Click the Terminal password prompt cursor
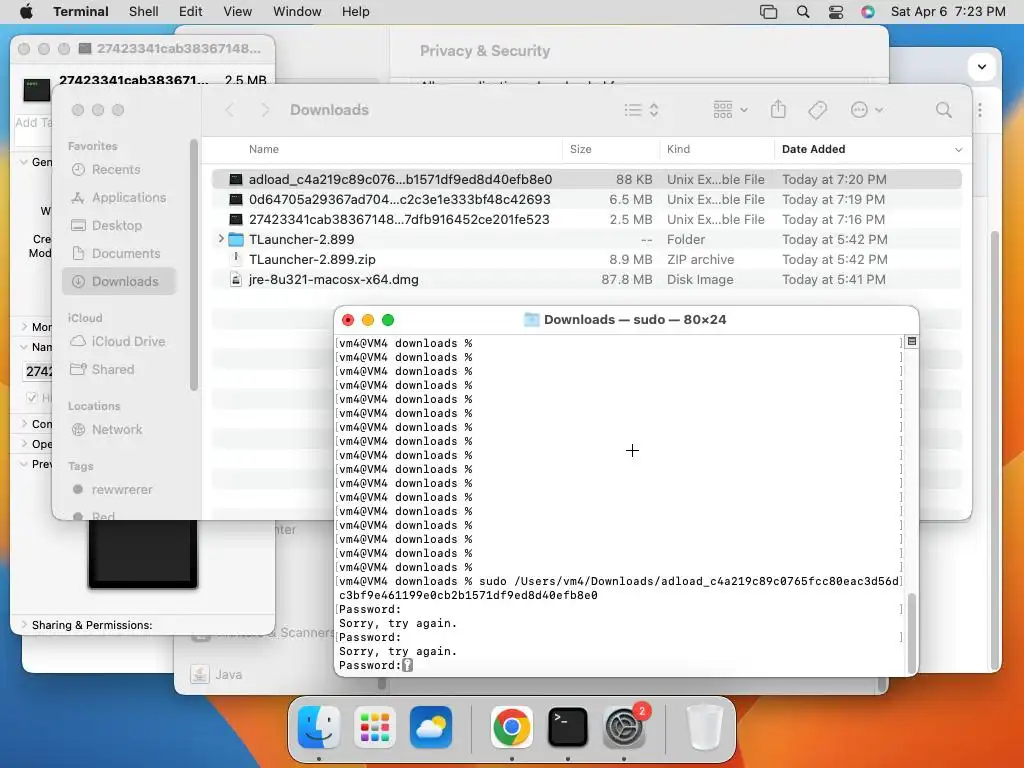Viewport: 1024px width, 768px height. (x=408, y=665)
